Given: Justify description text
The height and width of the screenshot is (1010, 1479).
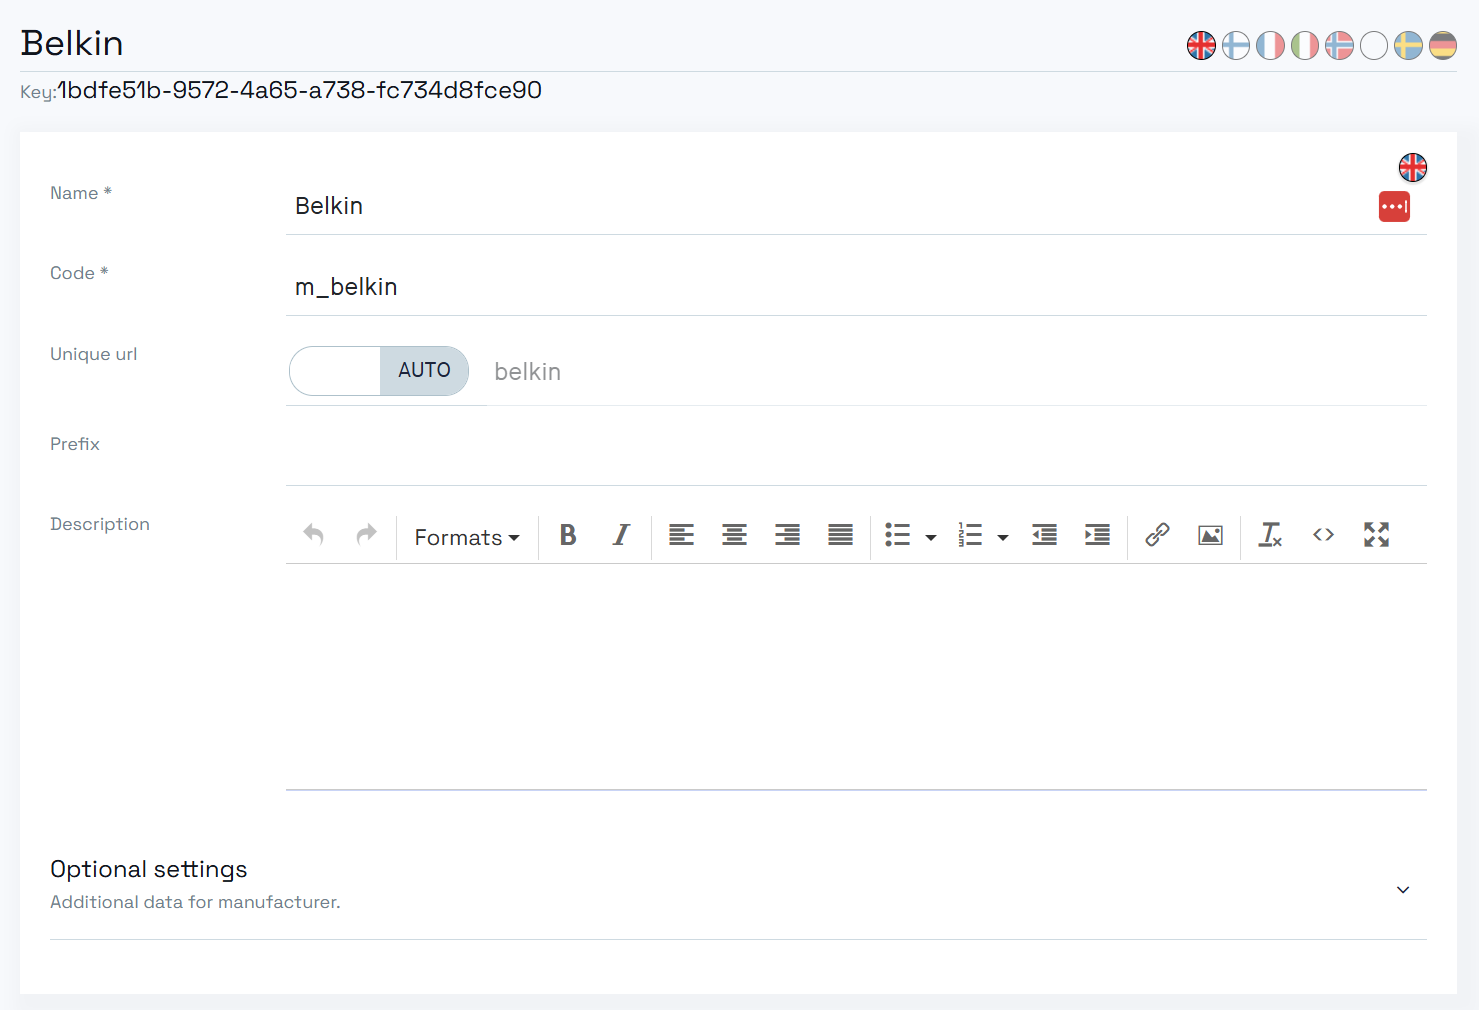Looking at the screenshot, I should click(840, 535).
